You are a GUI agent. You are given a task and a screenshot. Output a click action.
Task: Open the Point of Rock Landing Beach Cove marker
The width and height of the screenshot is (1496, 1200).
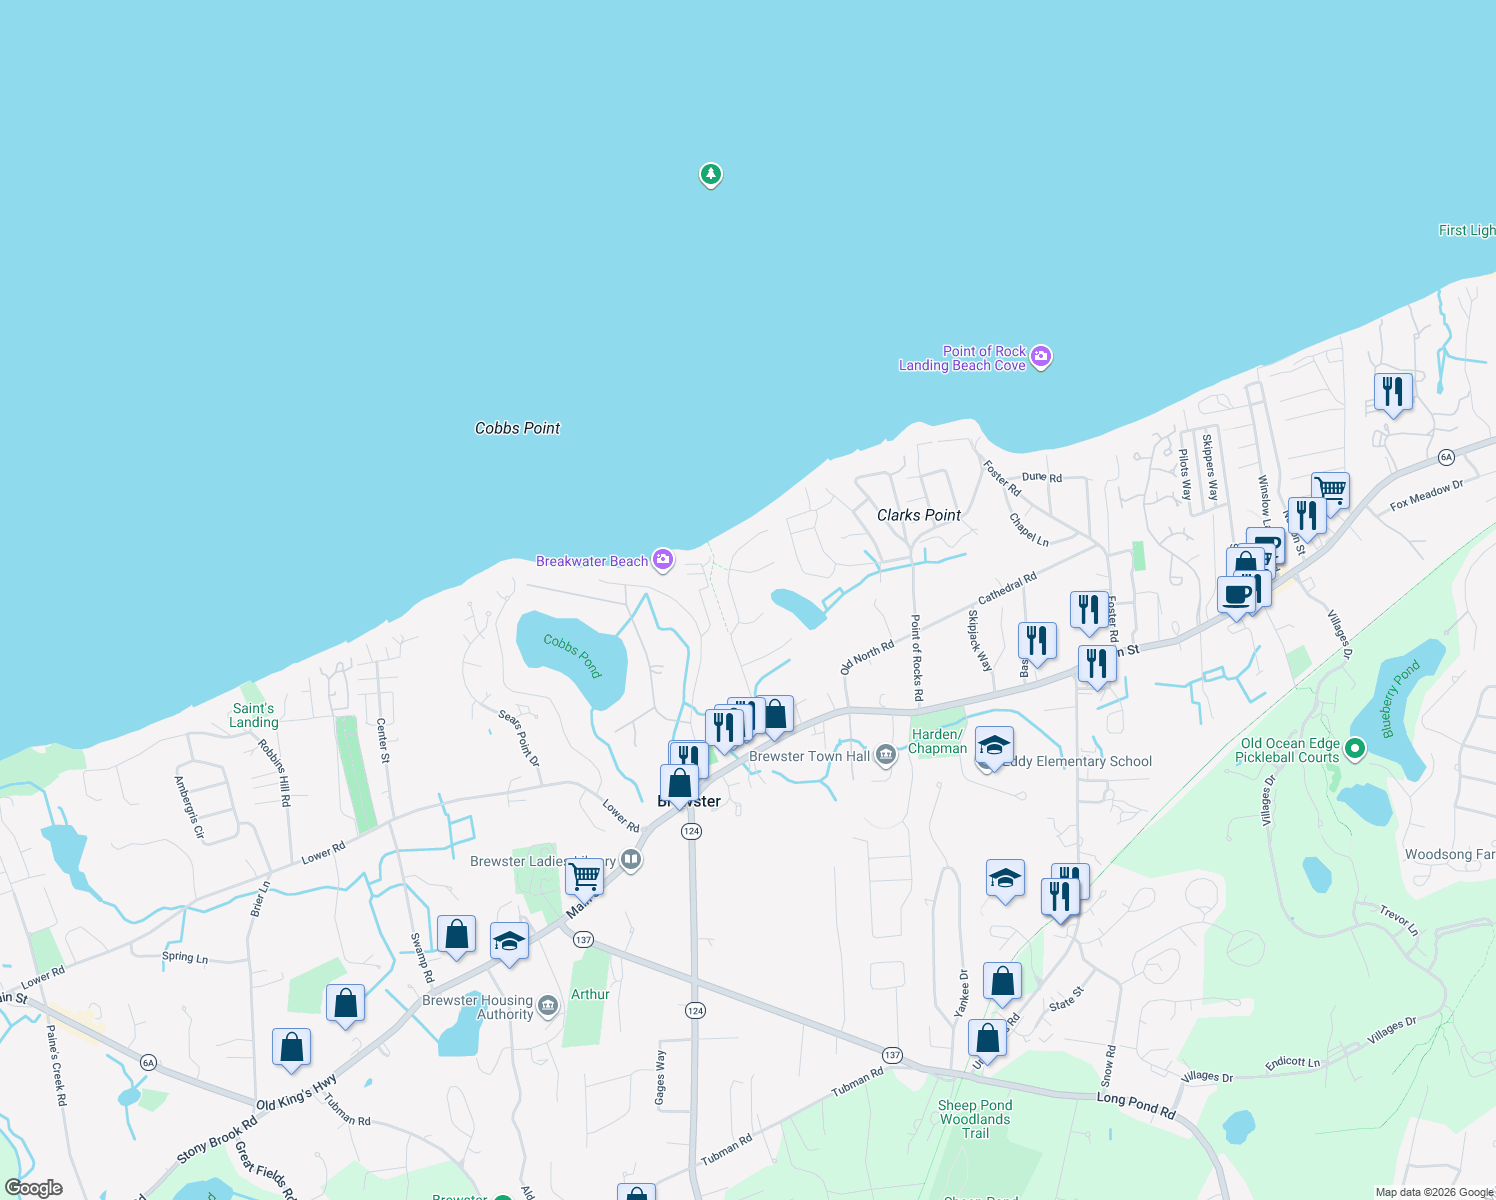(1040, 358)
